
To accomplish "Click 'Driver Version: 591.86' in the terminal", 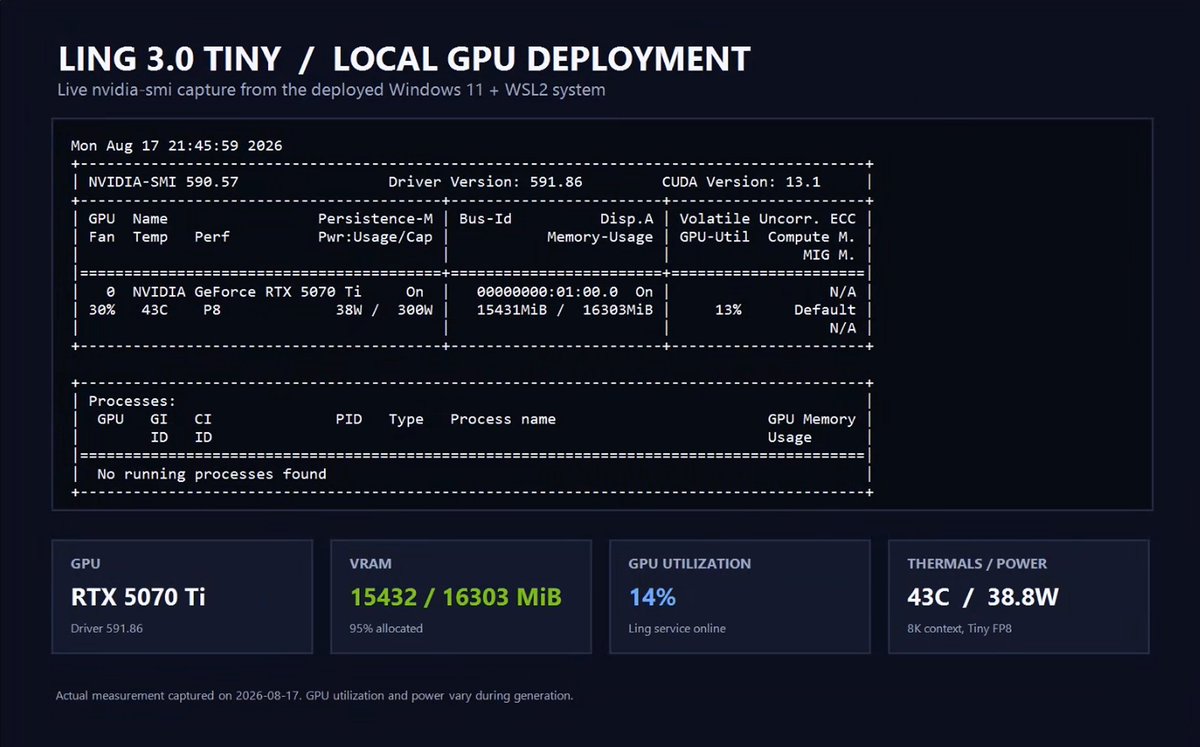I will point(485,182).
